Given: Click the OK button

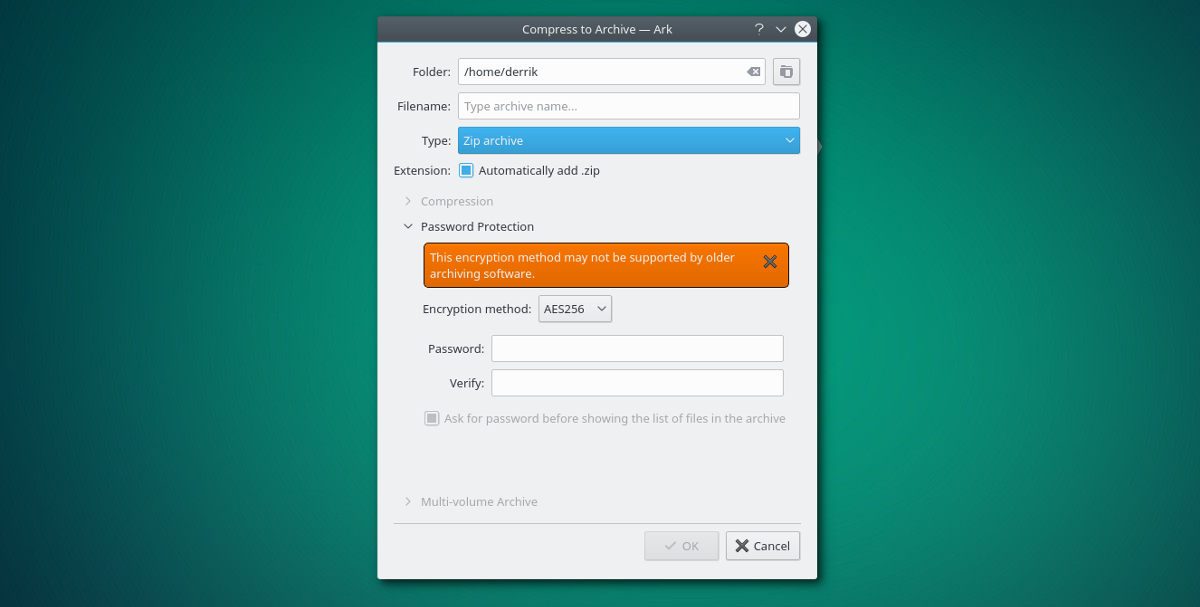Looking at the screenshot, I should tap(682, 546).
